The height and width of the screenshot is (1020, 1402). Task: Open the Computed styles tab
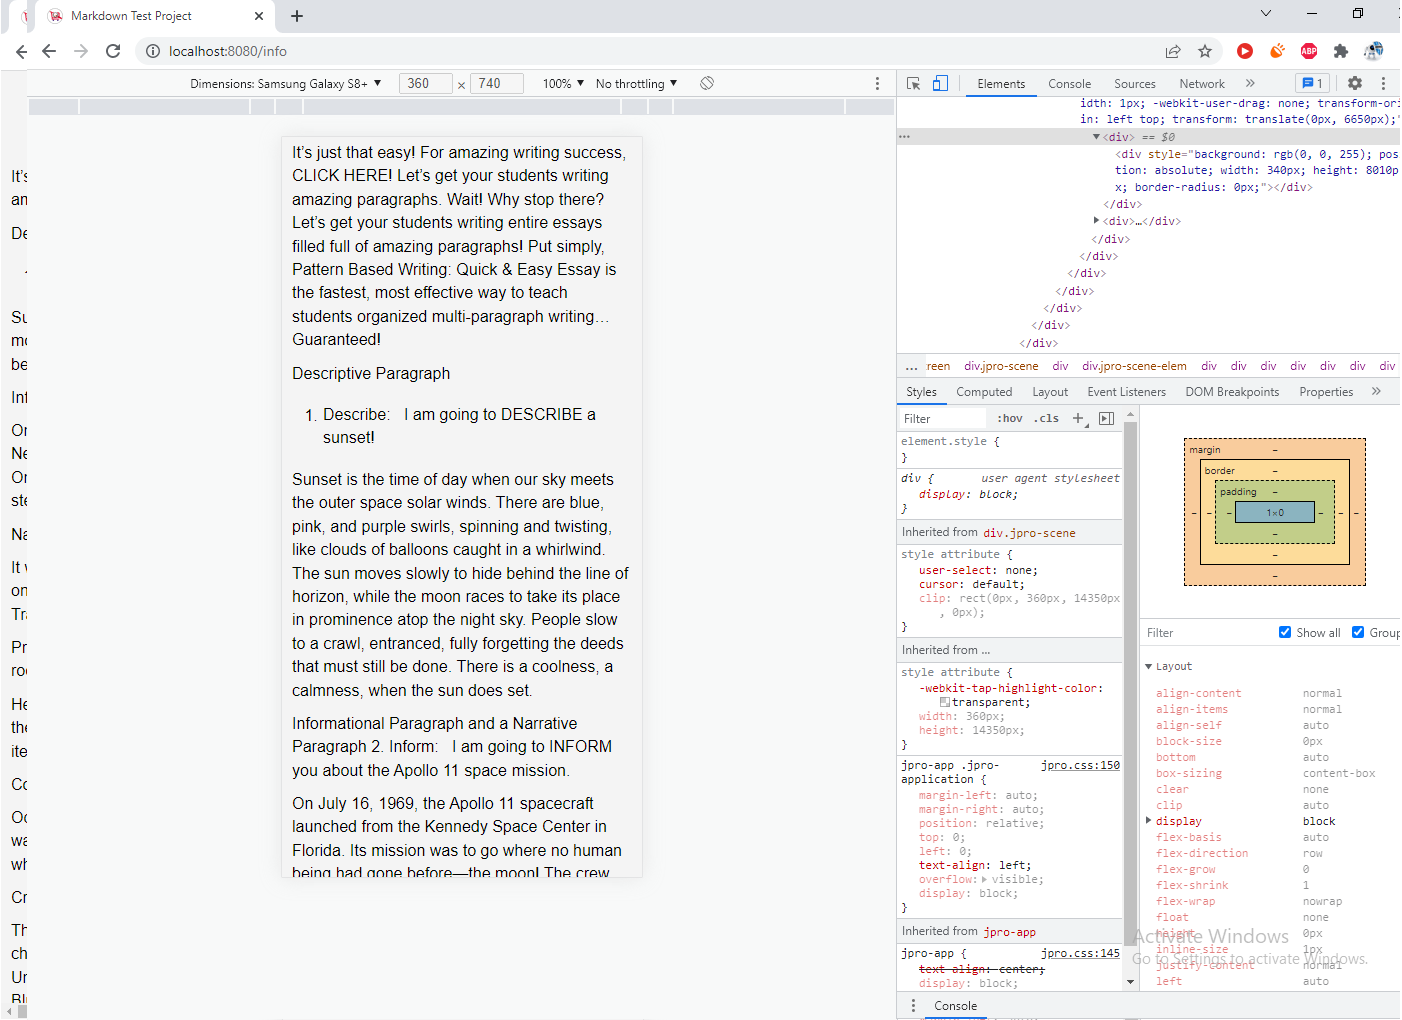tap(984, 391)
